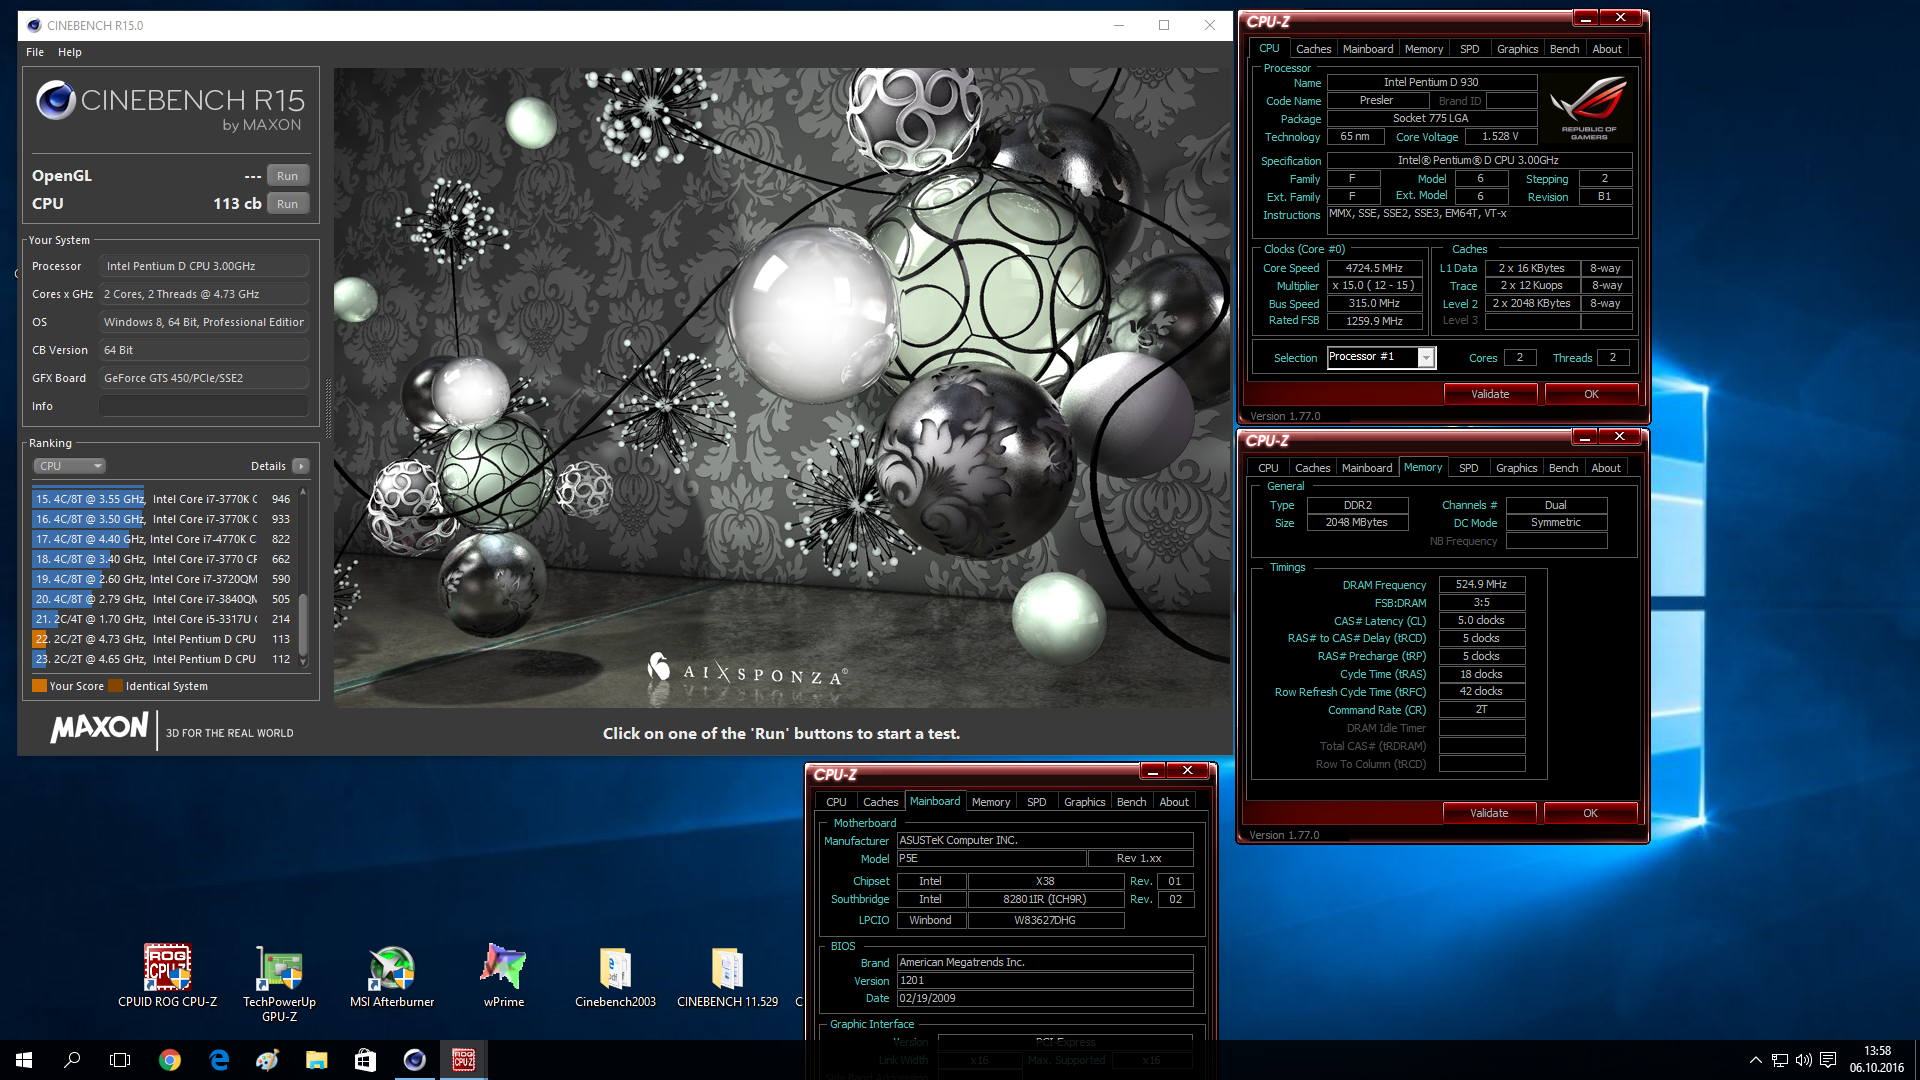Open Cinebench Help menu

70,52
